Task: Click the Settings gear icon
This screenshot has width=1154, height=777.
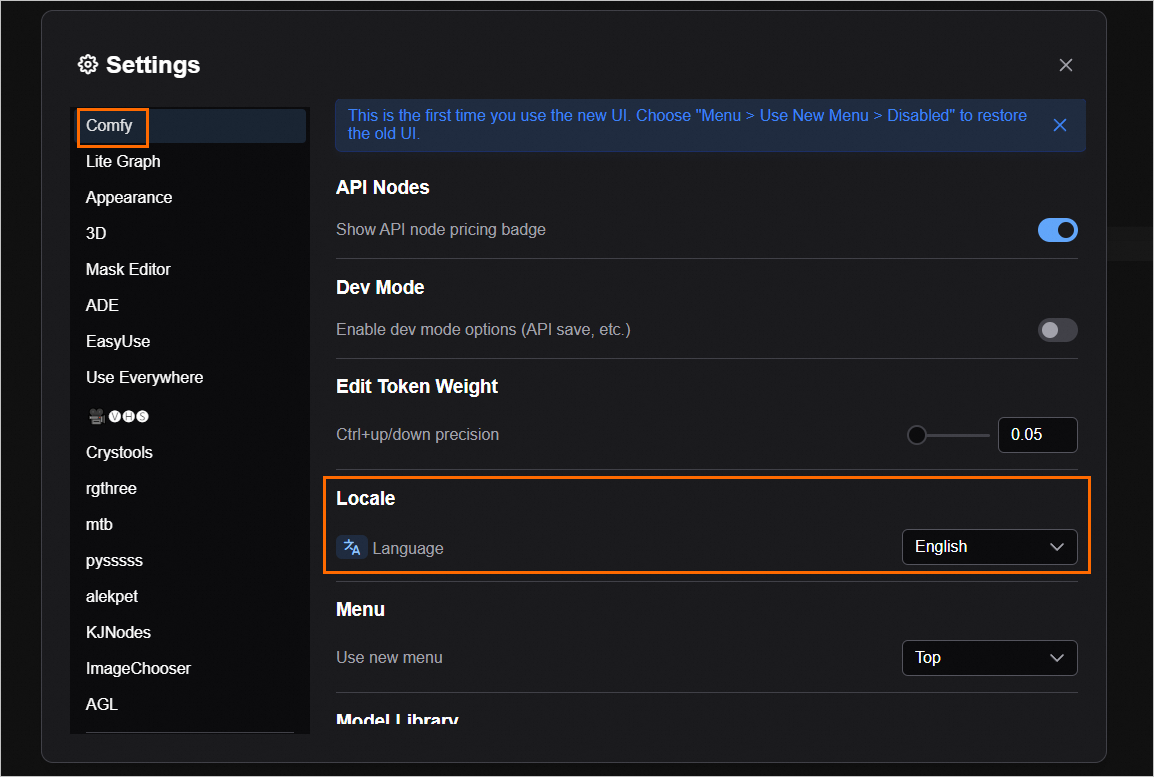Action: click(88, 65)
